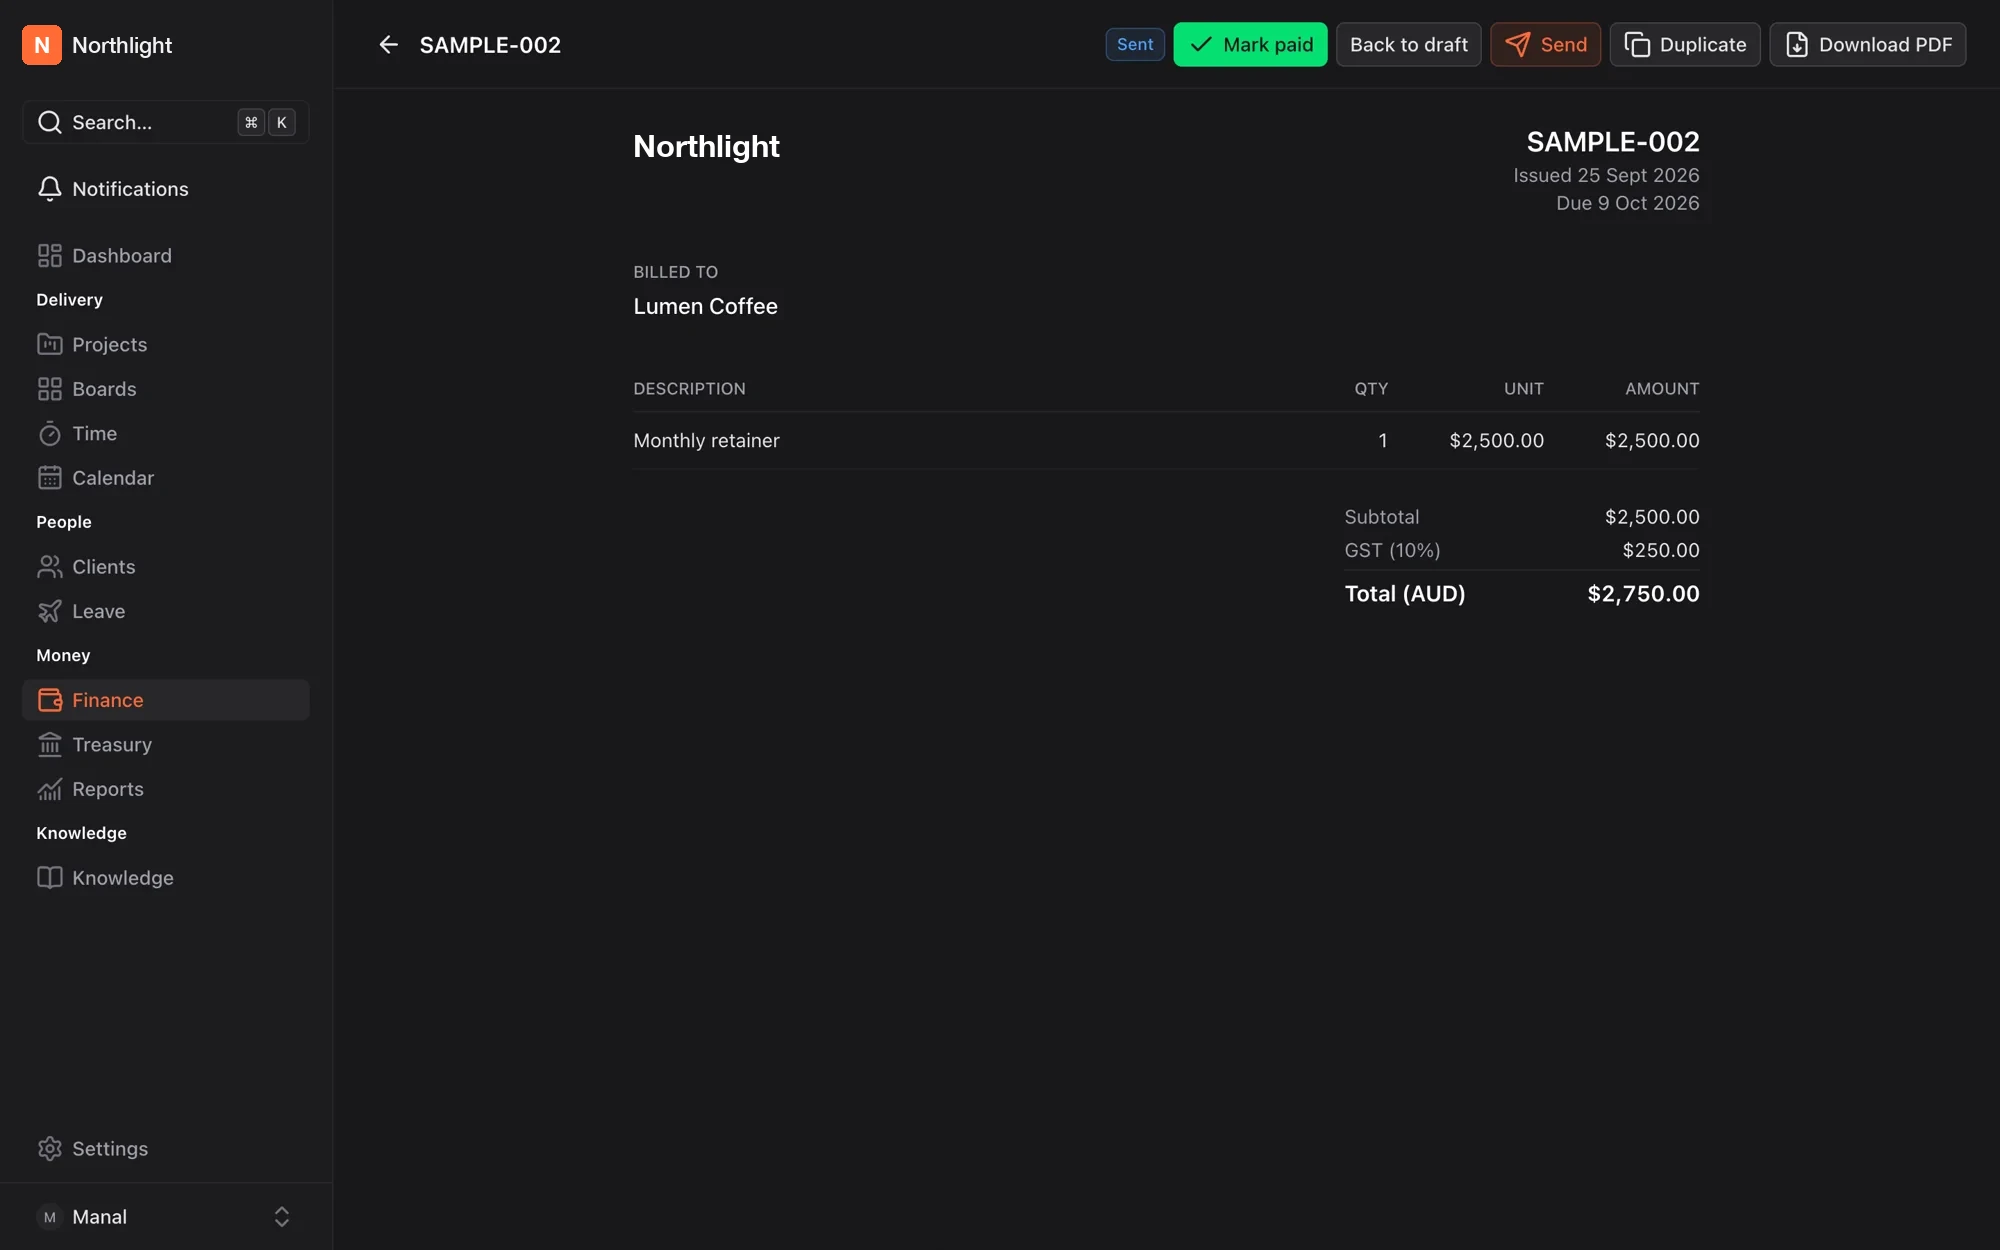
Task: Click the Treasury bank icon
Action: click(x=50, y=745)
